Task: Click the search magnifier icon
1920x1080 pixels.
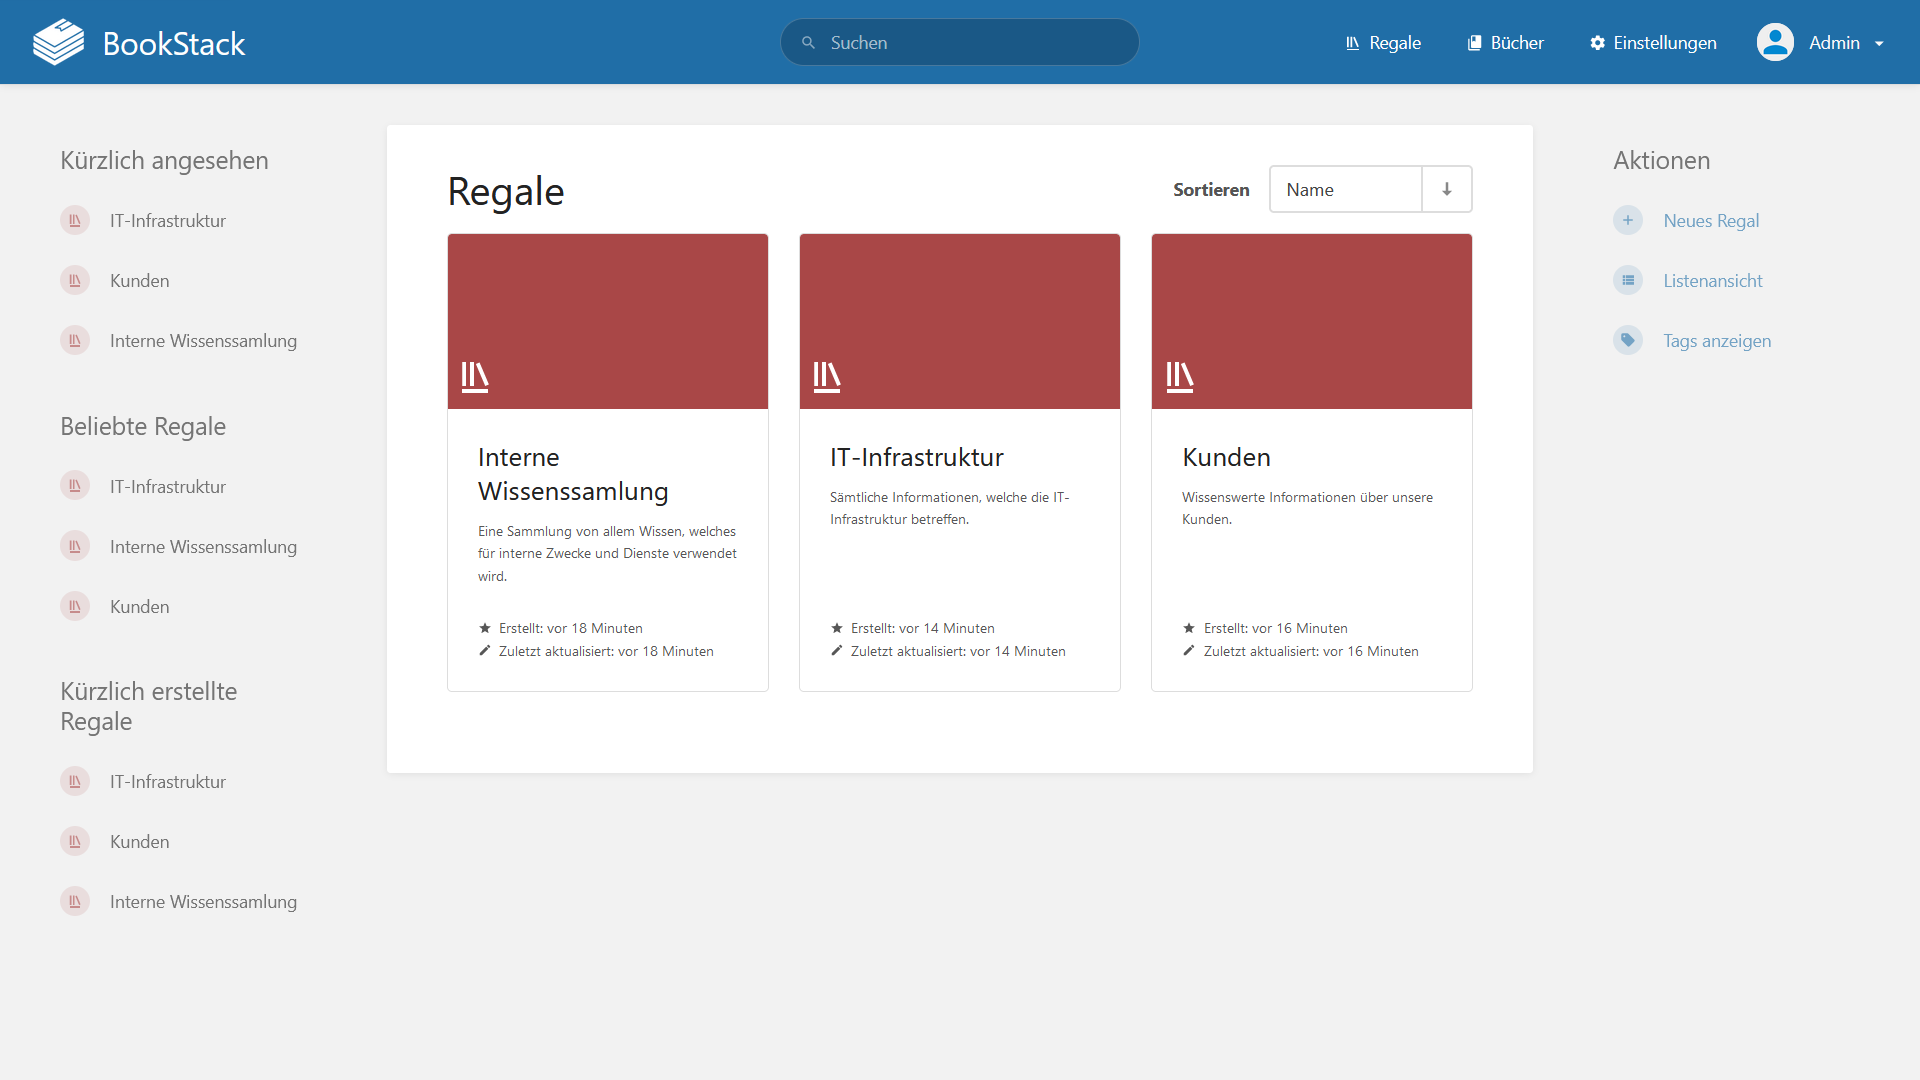Action: [x=808, y=43]
